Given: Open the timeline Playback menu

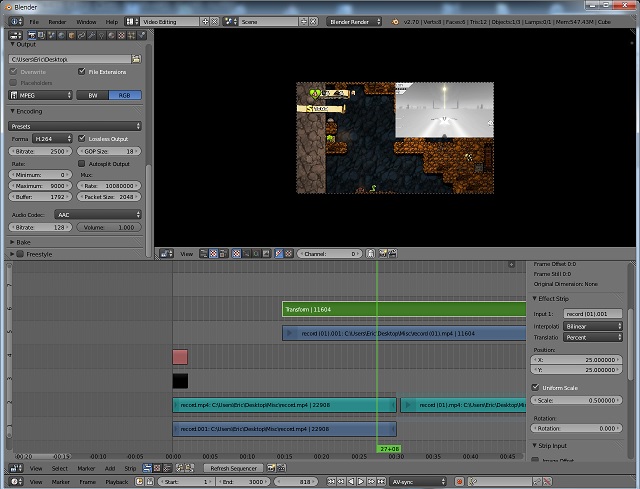Looking at the screenshot, I should click(117, 482).
